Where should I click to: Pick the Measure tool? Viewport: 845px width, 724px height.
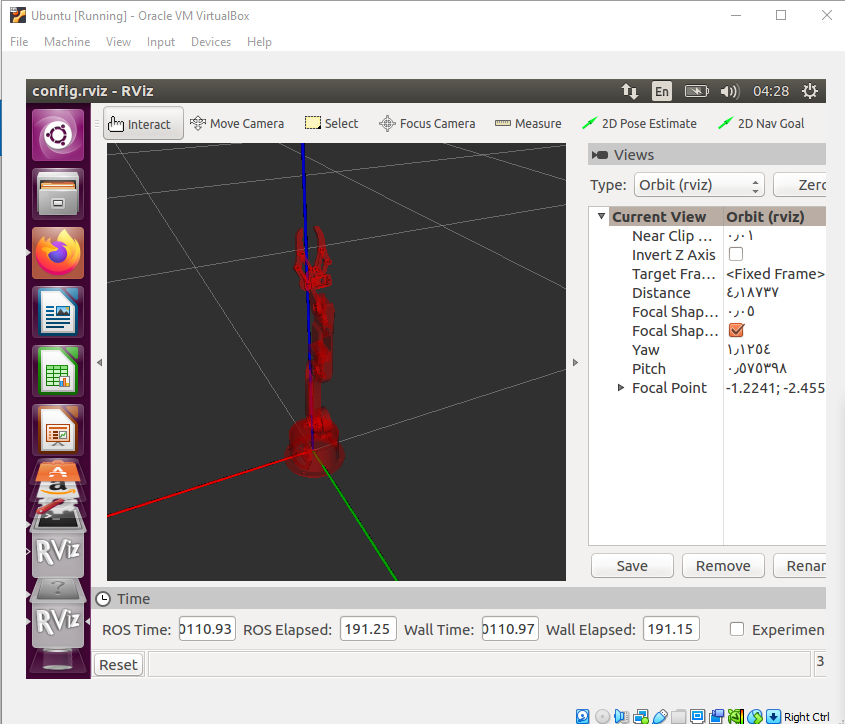coord(528,123)
